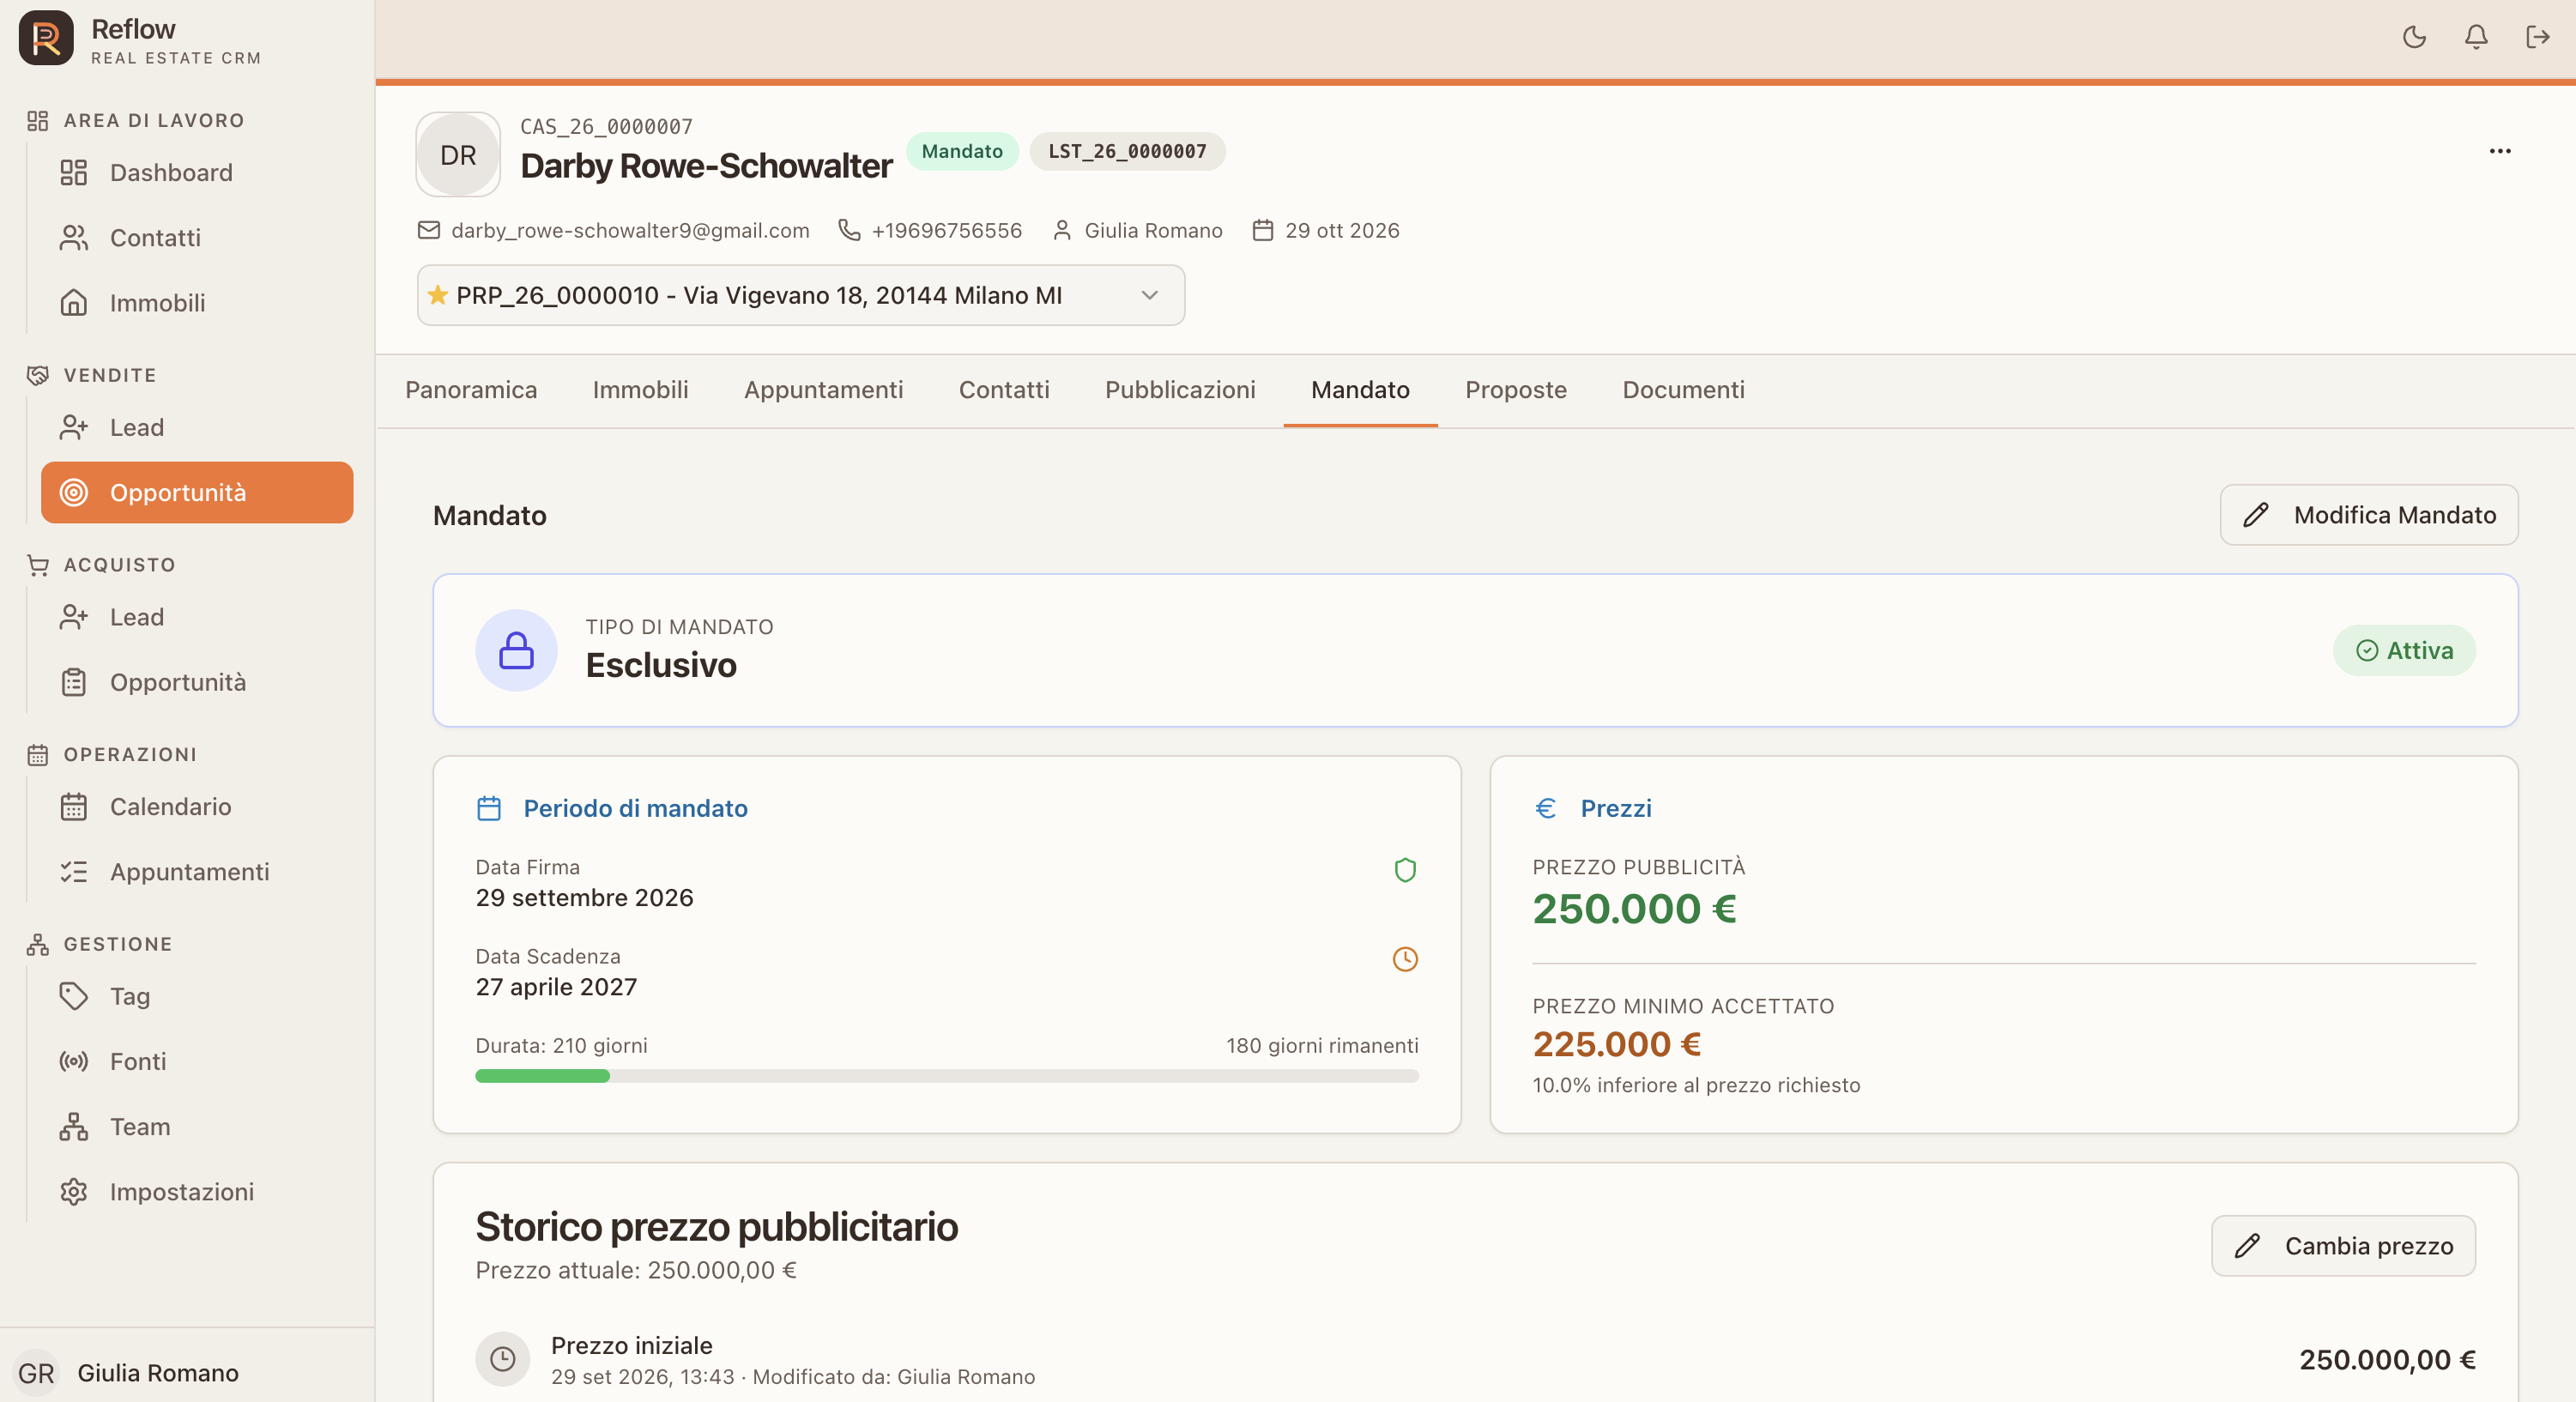Open the three-dots more options menu

(x=2500, y=151)
